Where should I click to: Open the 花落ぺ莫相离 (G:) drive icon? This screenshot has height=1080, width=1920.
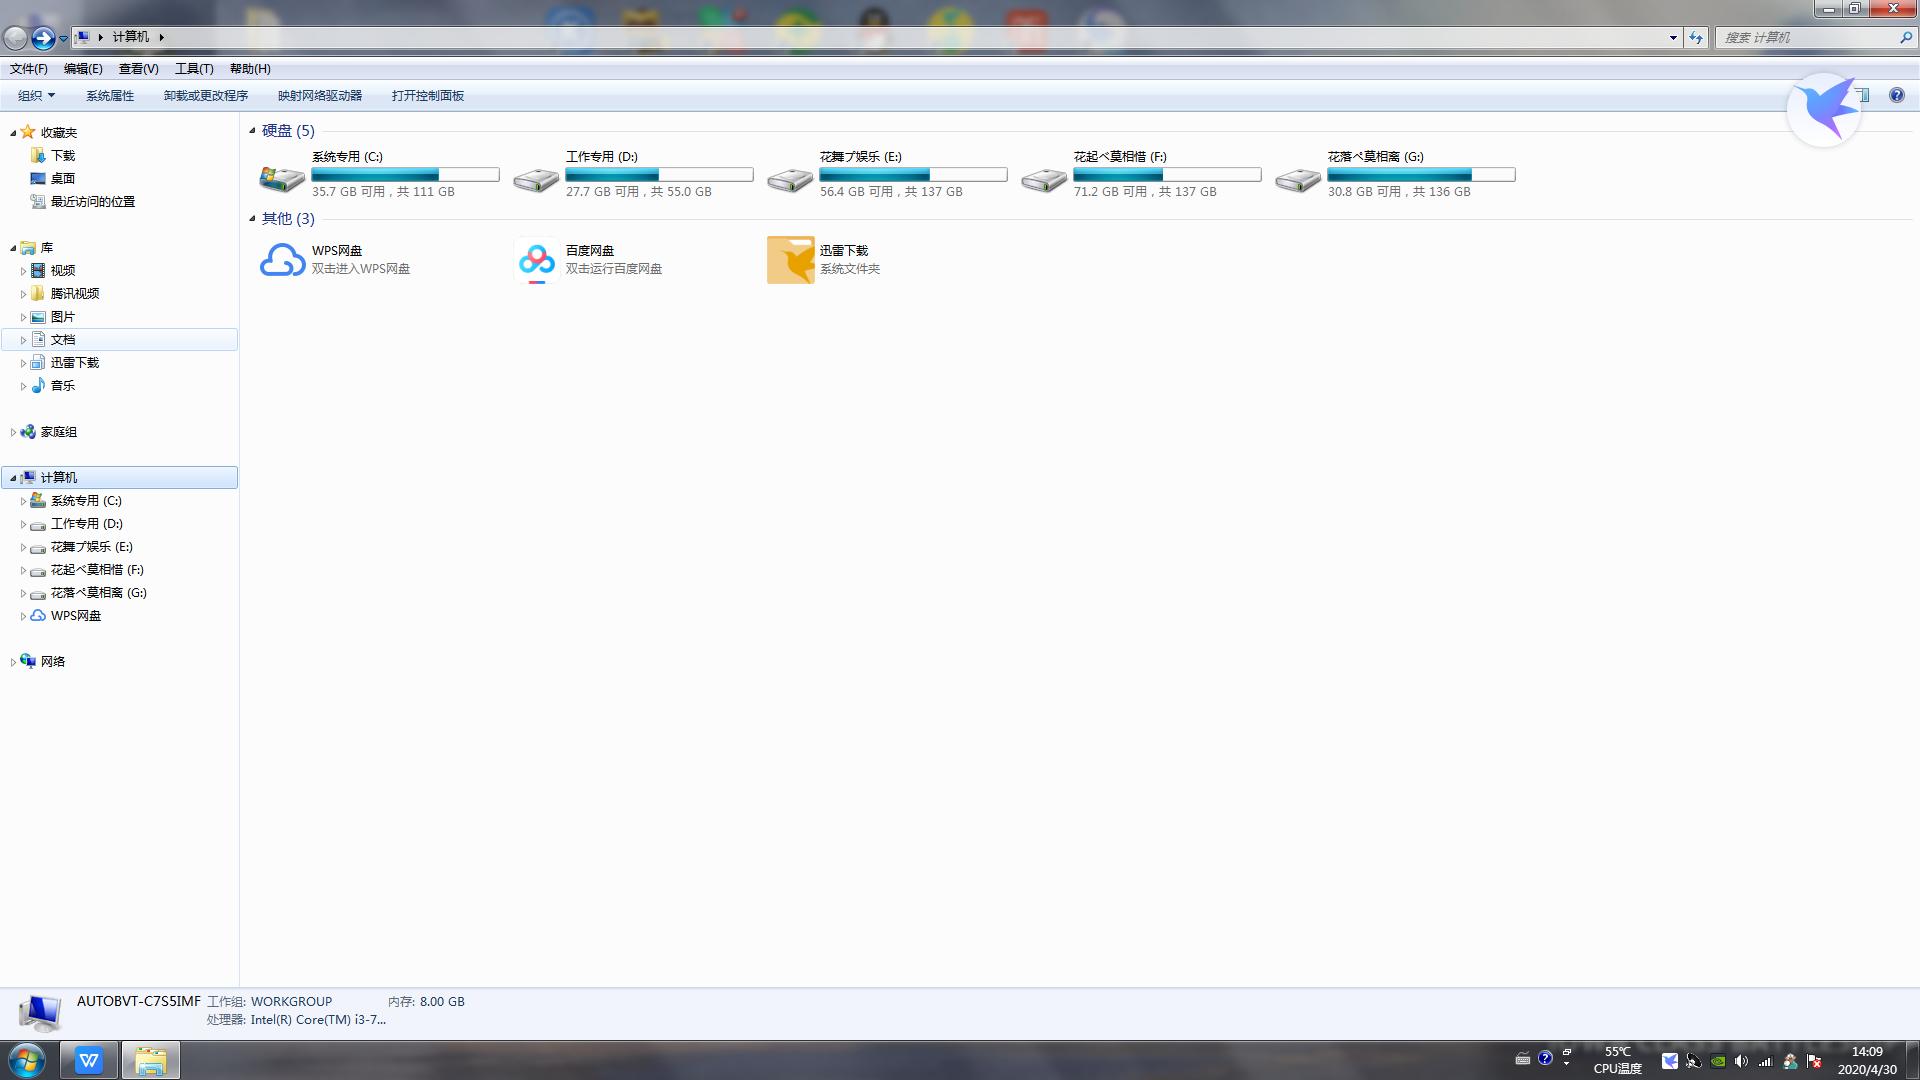point(1297,180)
